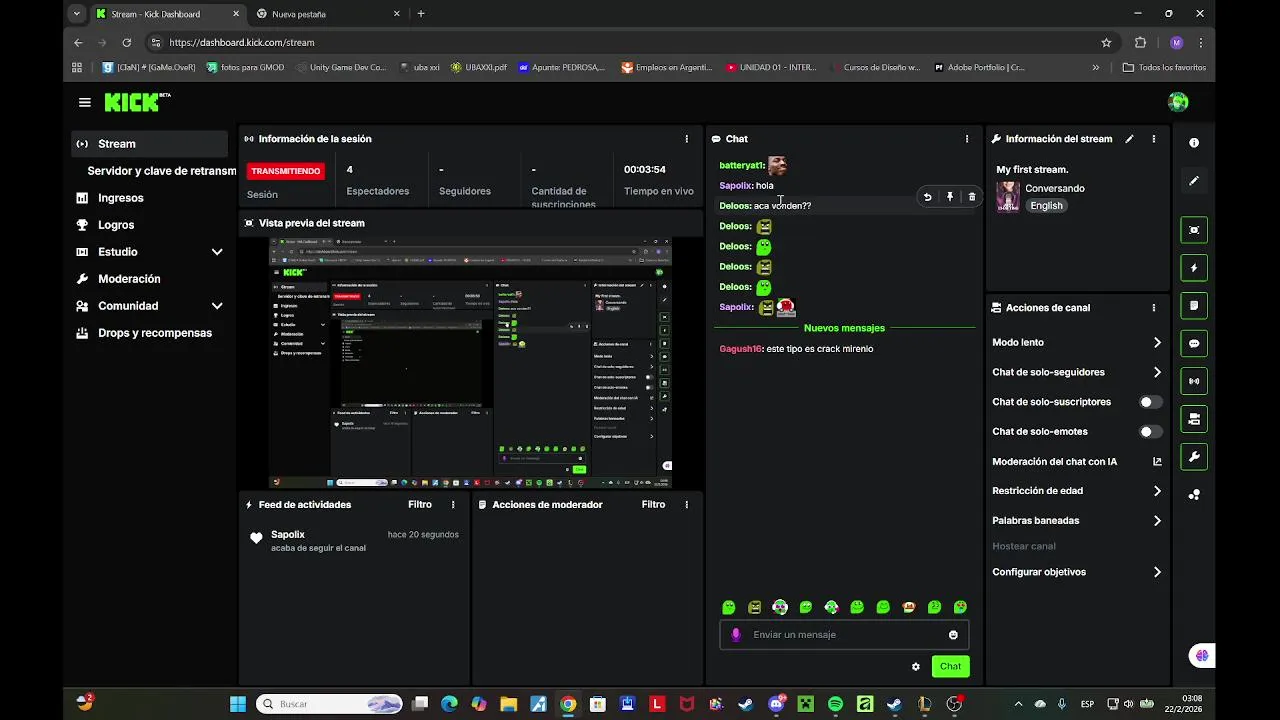
Task: Expand Configurar objetivos options
Action: click(1157, 573)
